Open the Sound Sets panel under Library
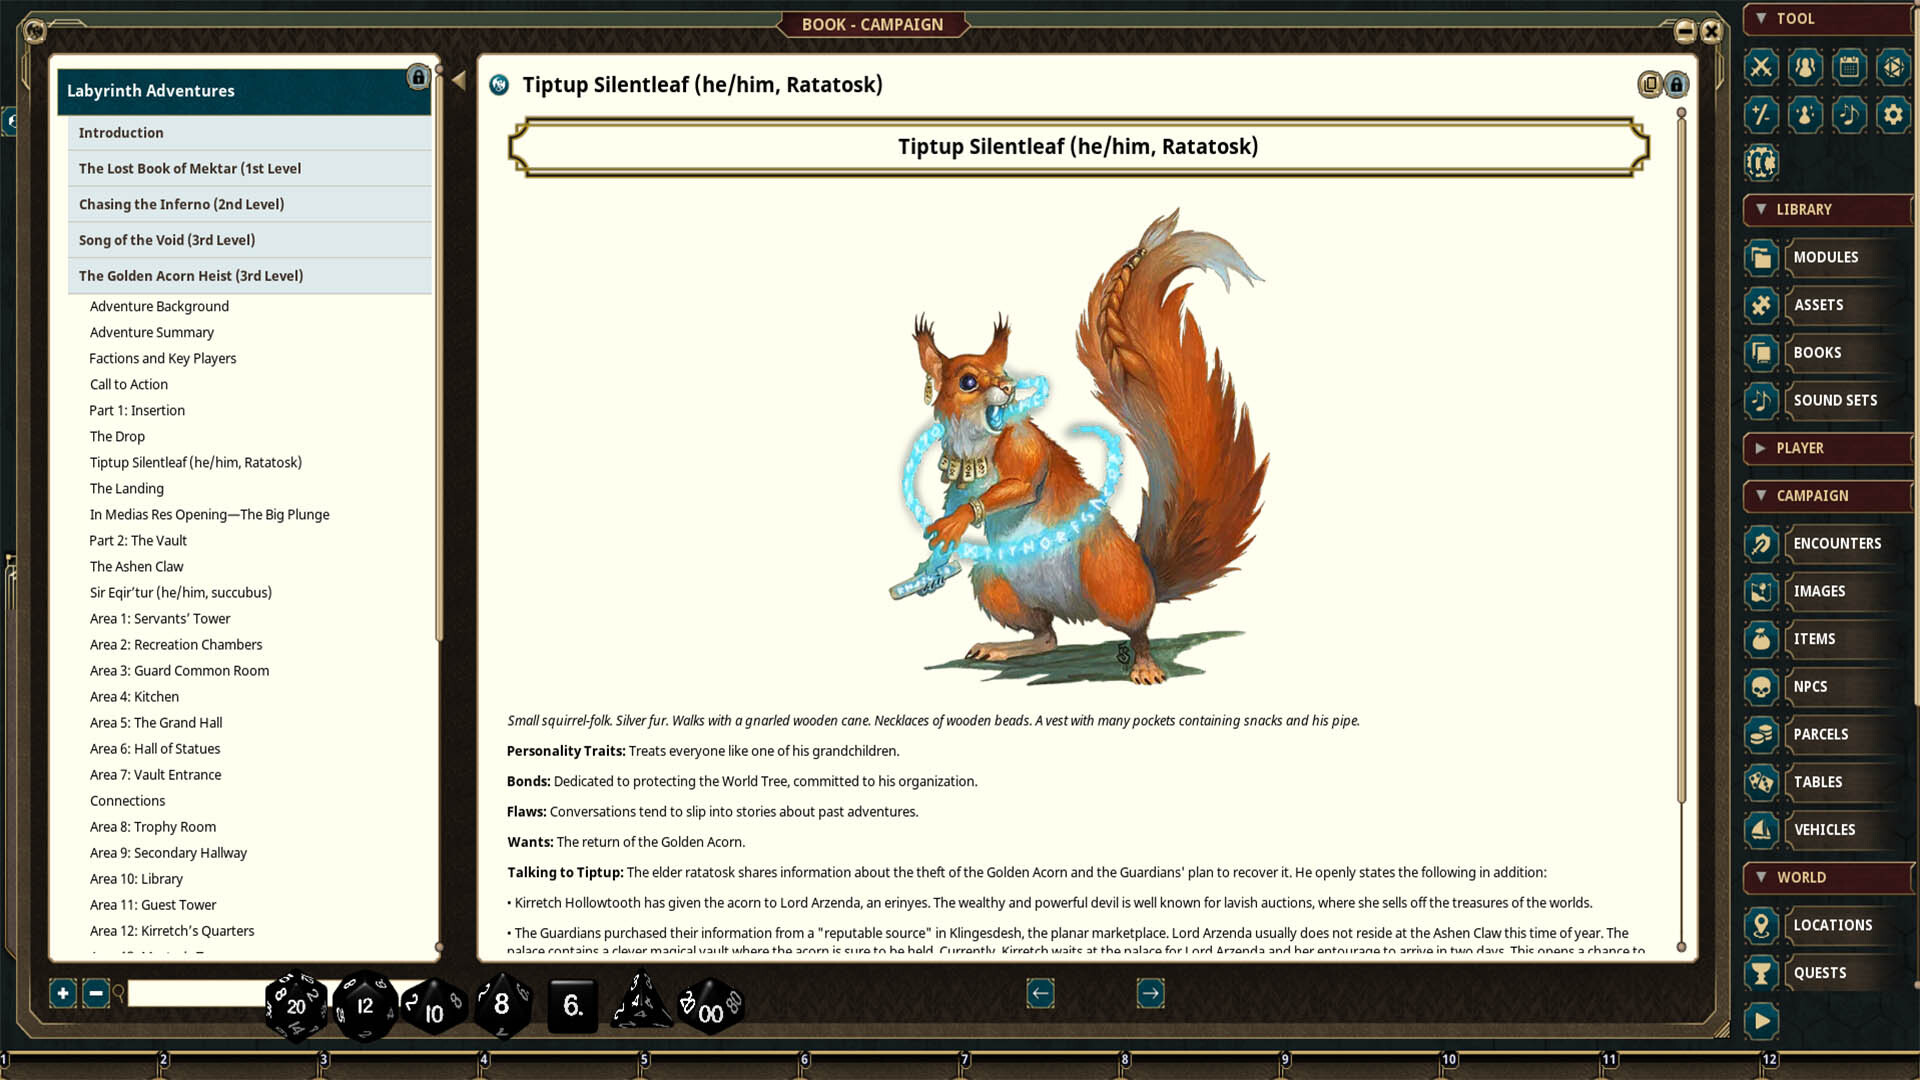 pyautogui.click(x=1835, y=400)
